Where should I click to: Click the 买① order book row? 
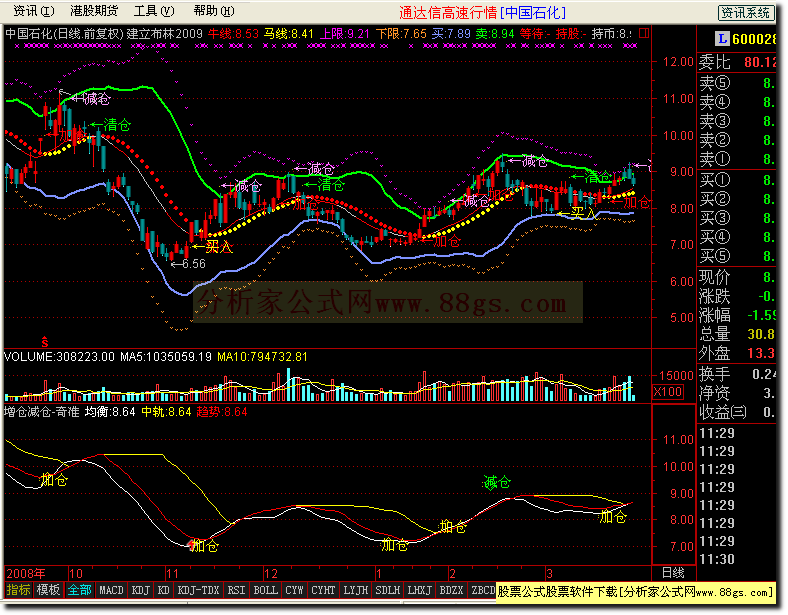click(x=737, y=180)
